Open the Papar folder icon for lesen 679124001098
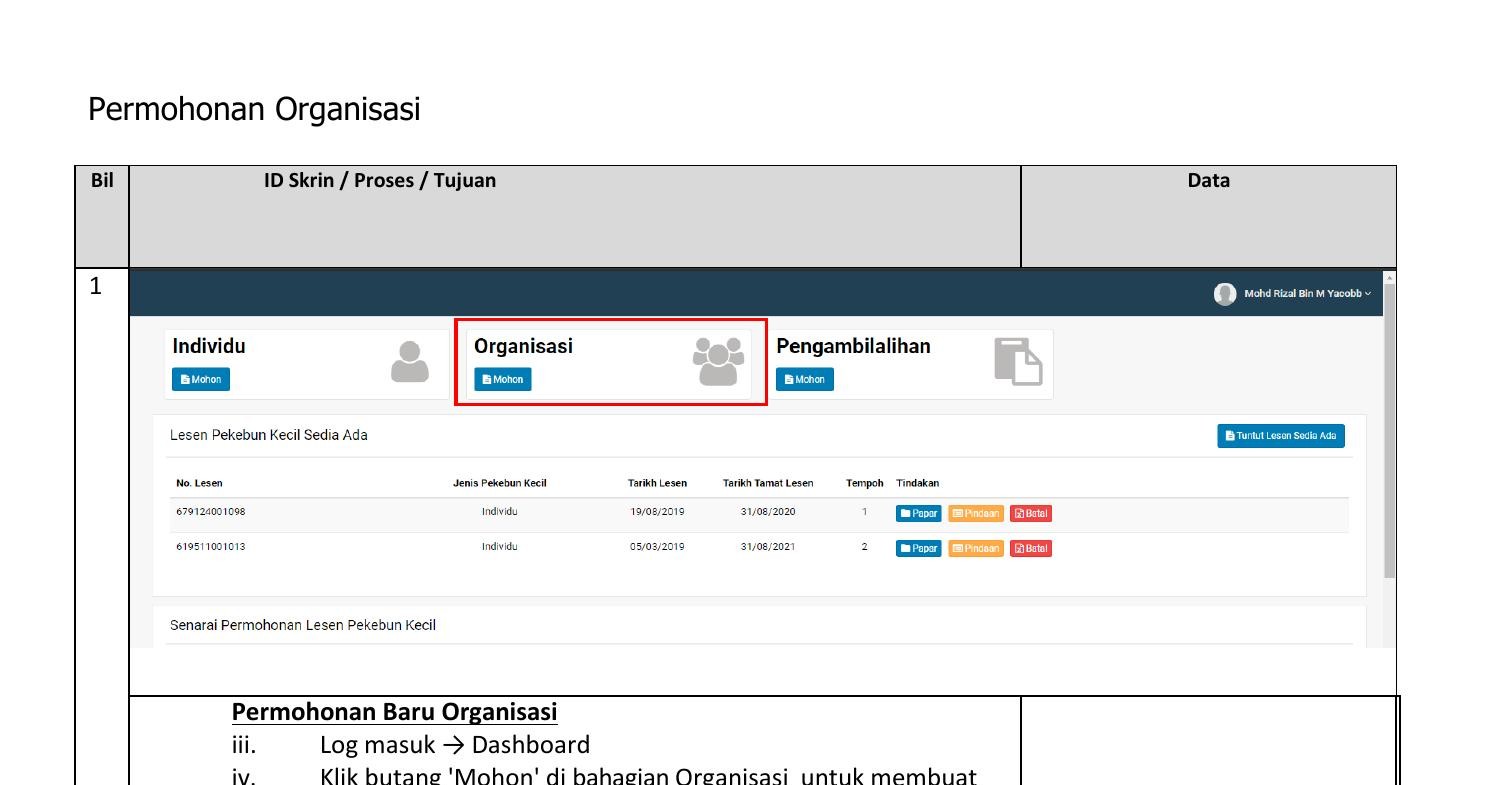 click(x=905, y=513)
